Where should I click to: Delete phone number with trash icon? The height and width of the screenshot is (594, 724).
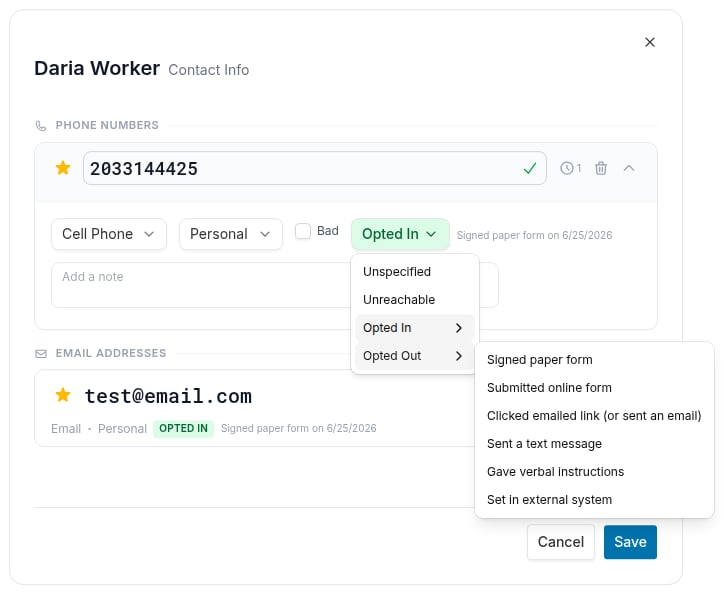(601, 168)
